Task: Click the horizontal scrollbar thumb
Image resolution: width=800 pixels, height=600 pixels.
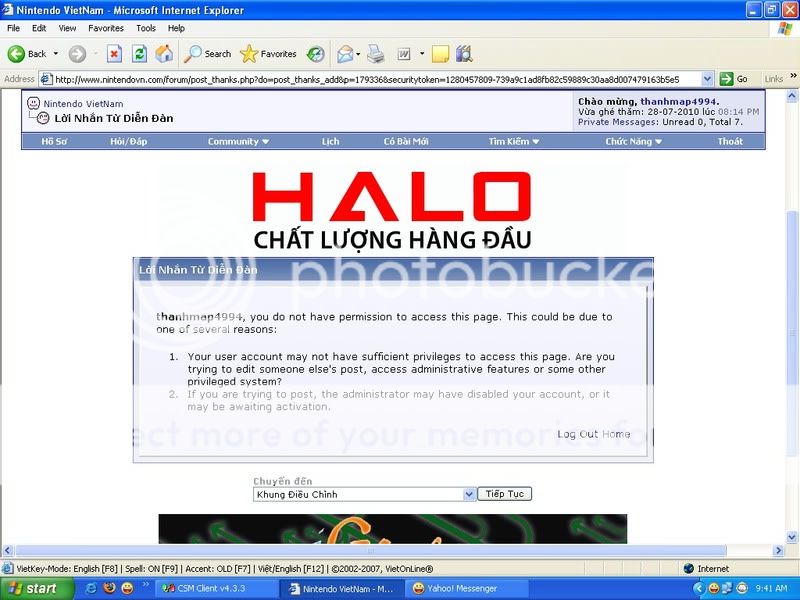Action: coord(371,551)
